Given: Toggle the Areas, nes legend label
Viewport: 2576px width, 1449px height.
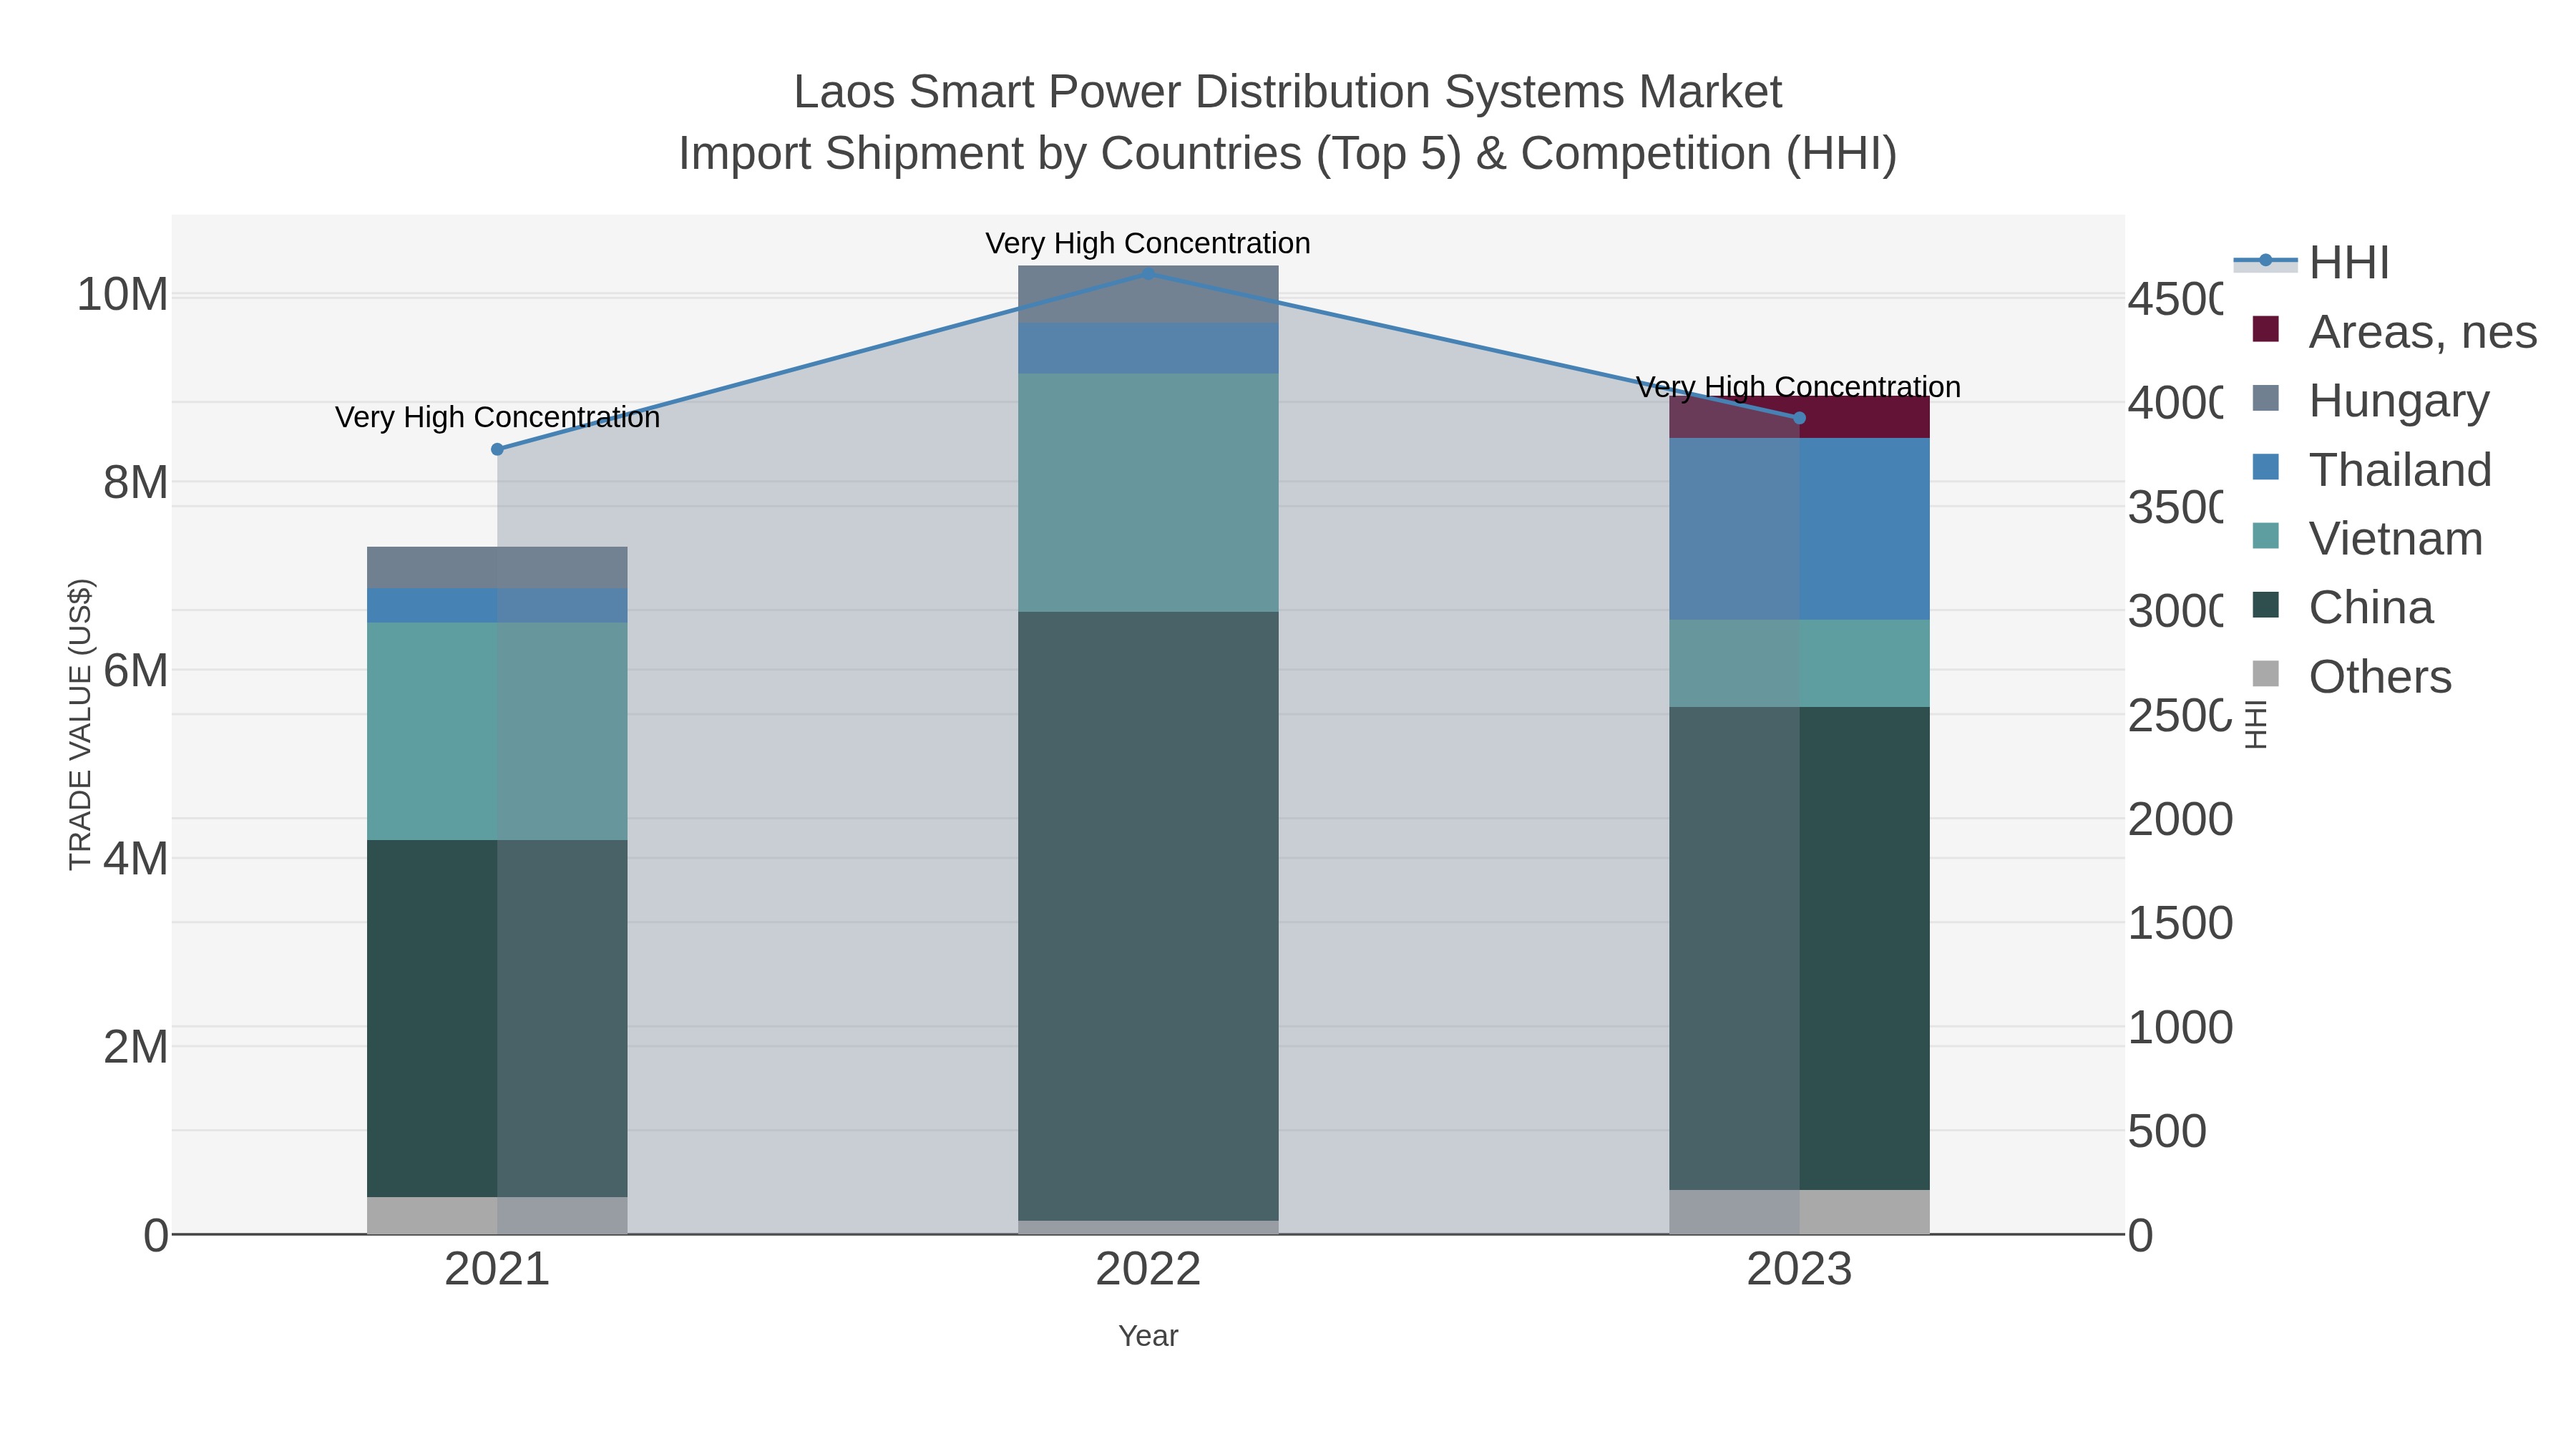Looking at the screenshot, I should tap(2422, 331).
